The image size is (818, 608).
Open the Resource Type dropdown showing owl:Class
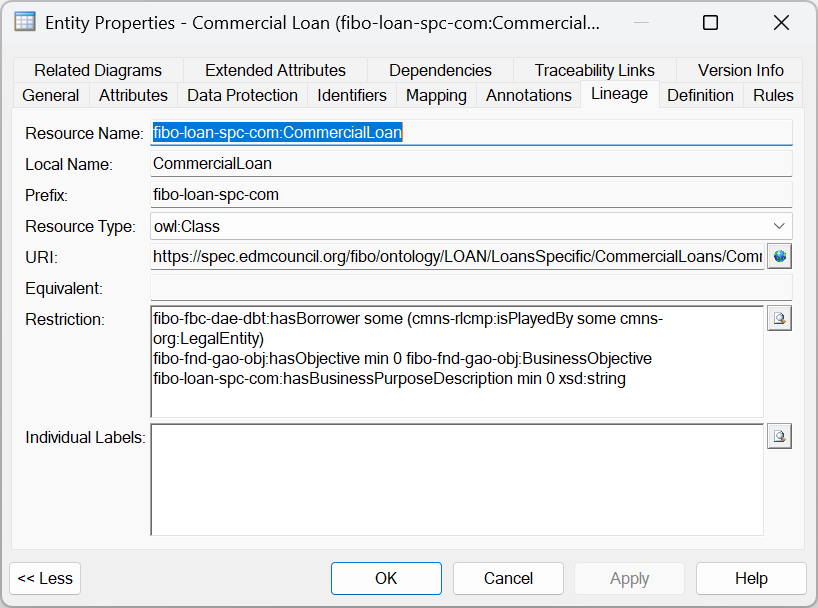point(779,226)
